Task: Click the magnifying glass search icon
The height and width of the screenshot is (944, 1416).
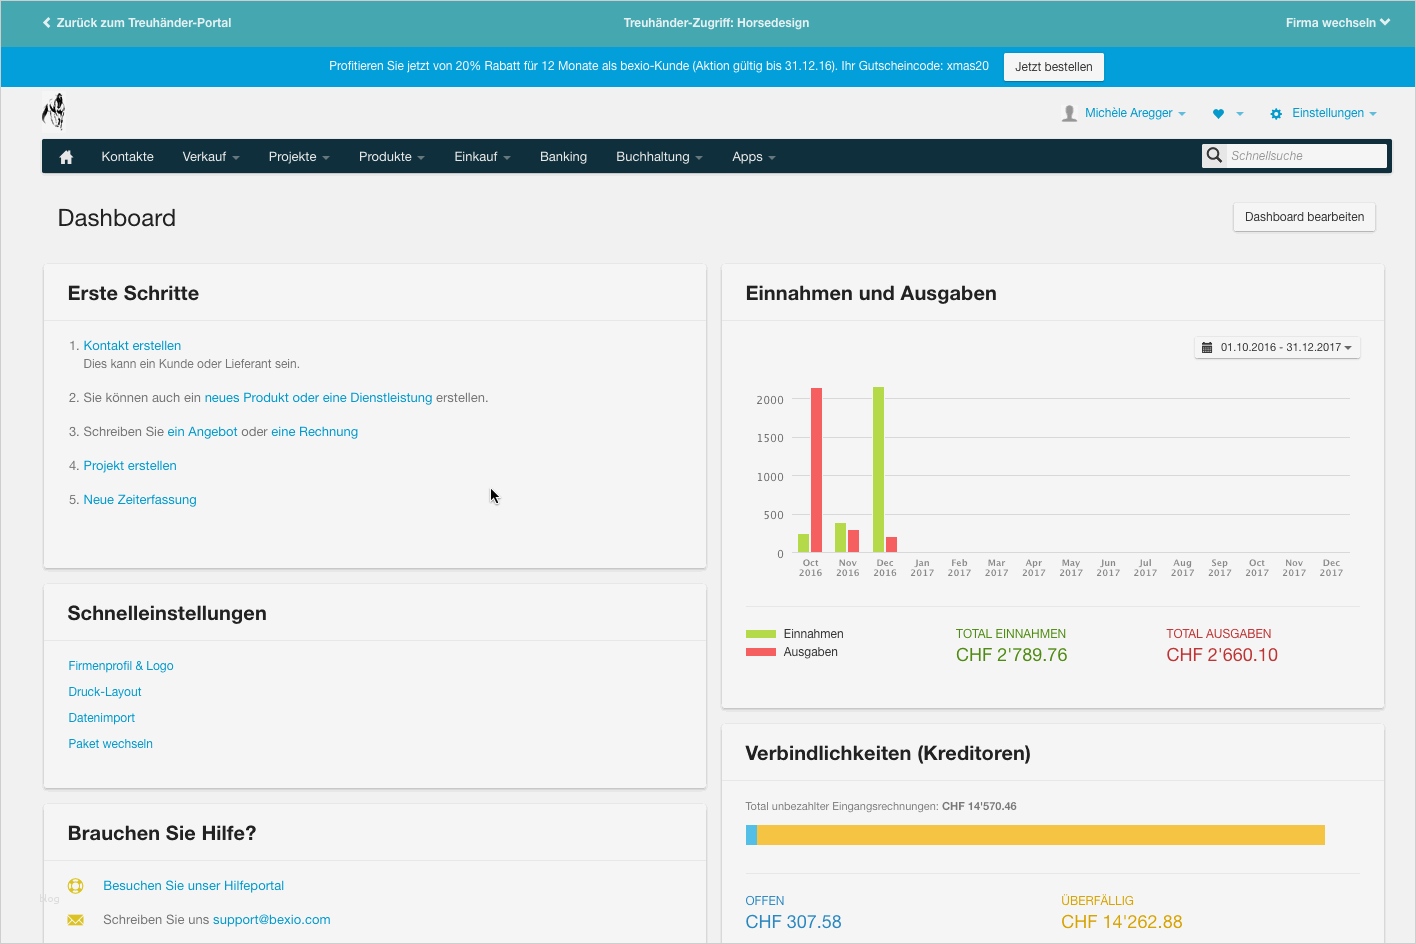Action: pyautogui.click(x=1214, y=156)
